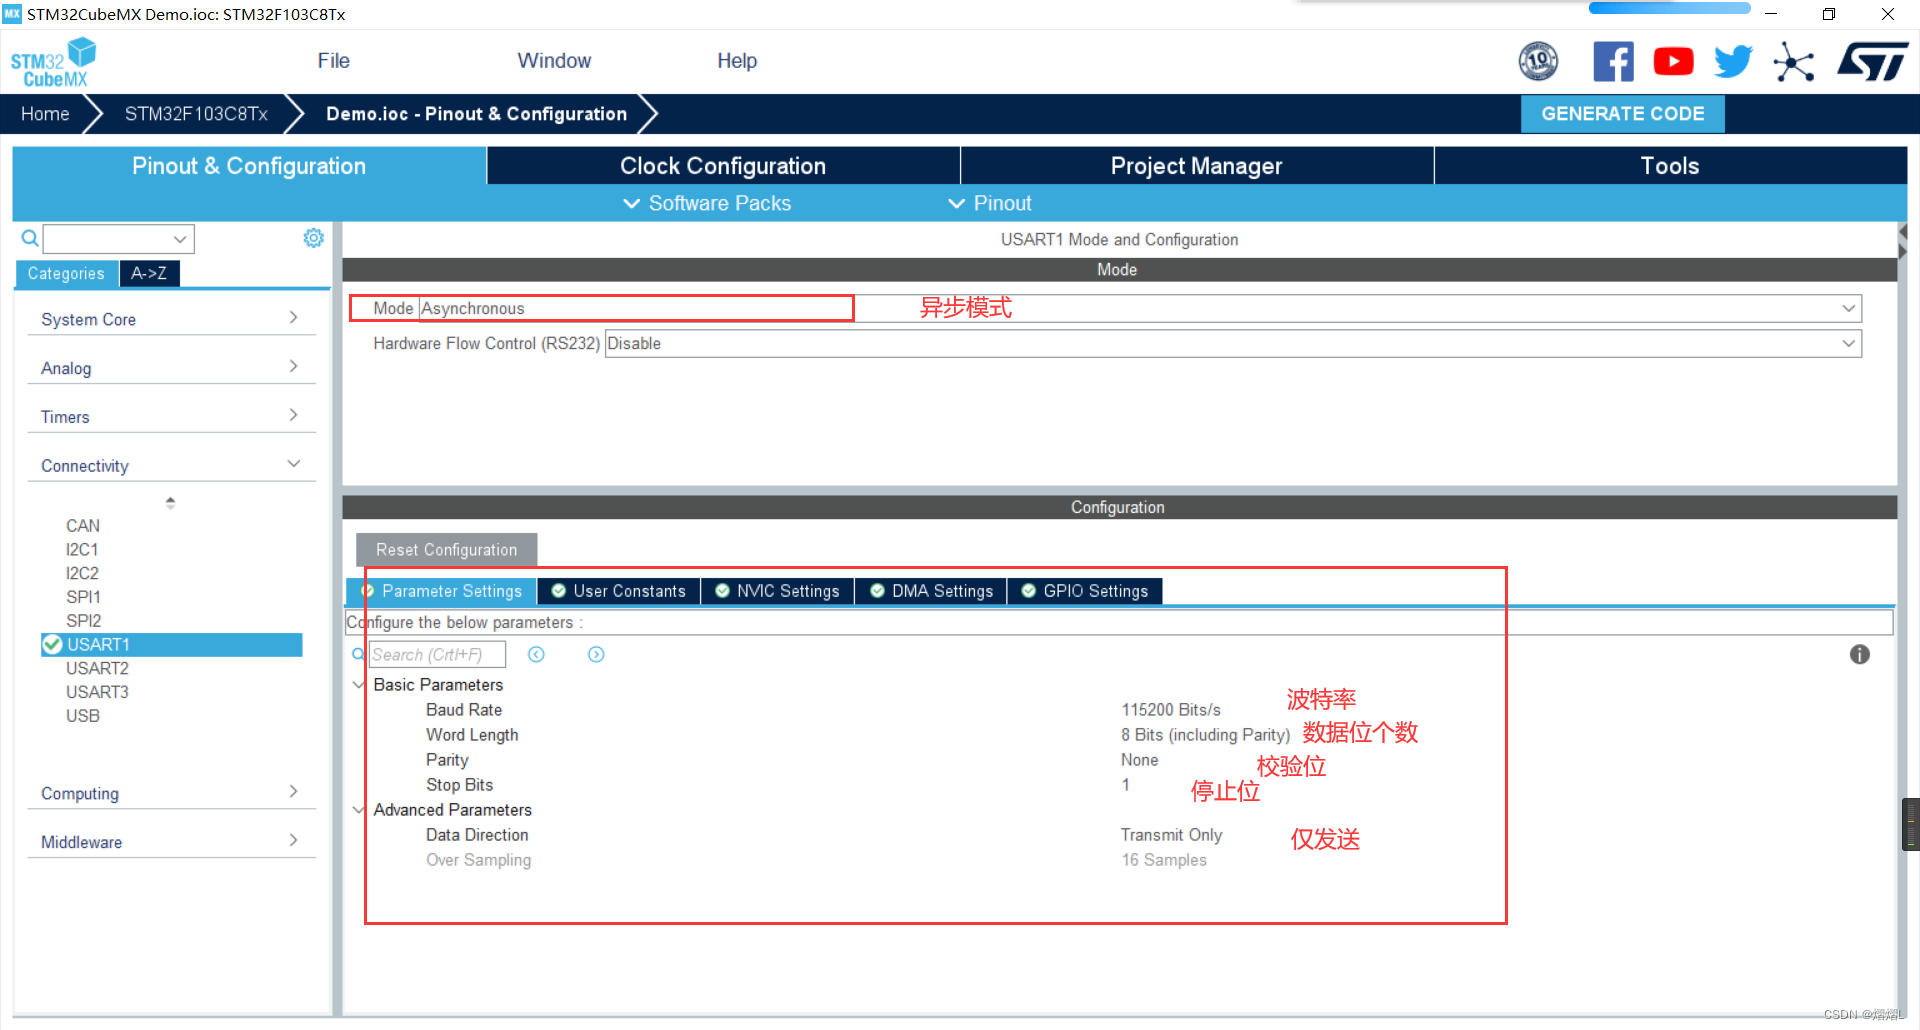Switch to Clock Configuration tab
Viewport: 1920px width, 1030px height.
click(x=723, y=166)
